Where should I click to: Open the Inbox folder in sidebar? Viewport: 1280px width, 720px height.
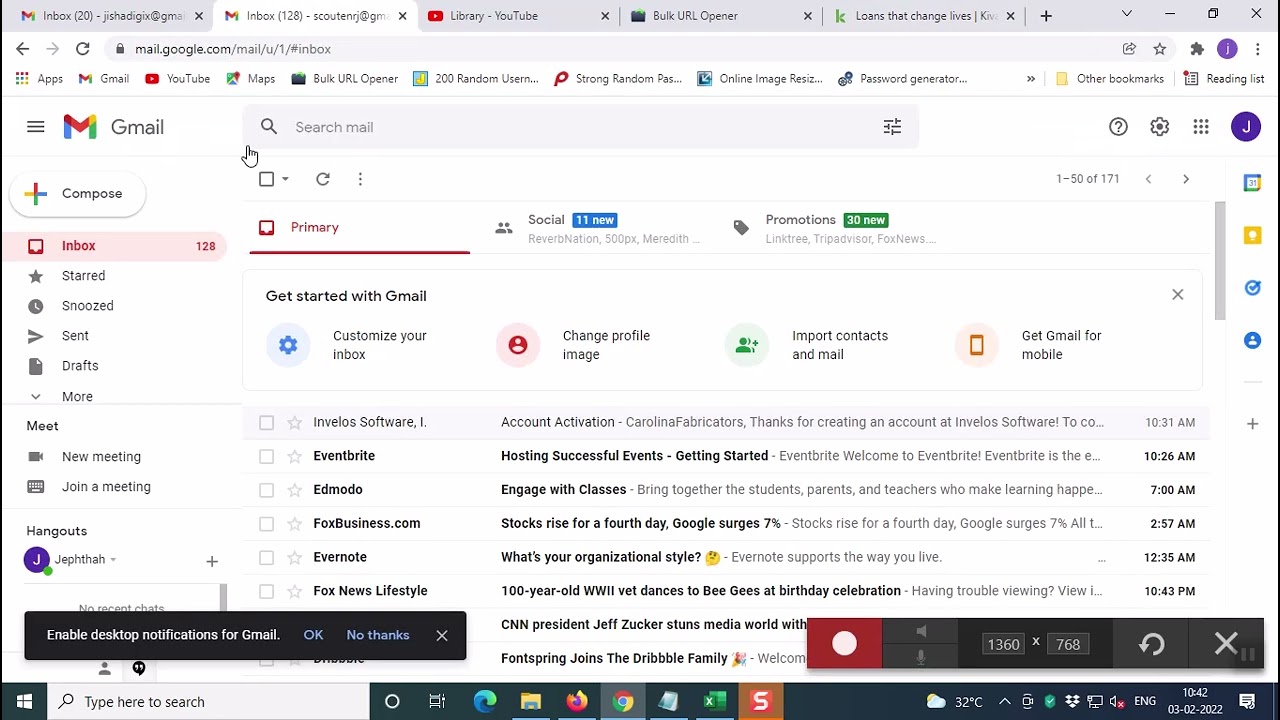[x=113, y=246]
